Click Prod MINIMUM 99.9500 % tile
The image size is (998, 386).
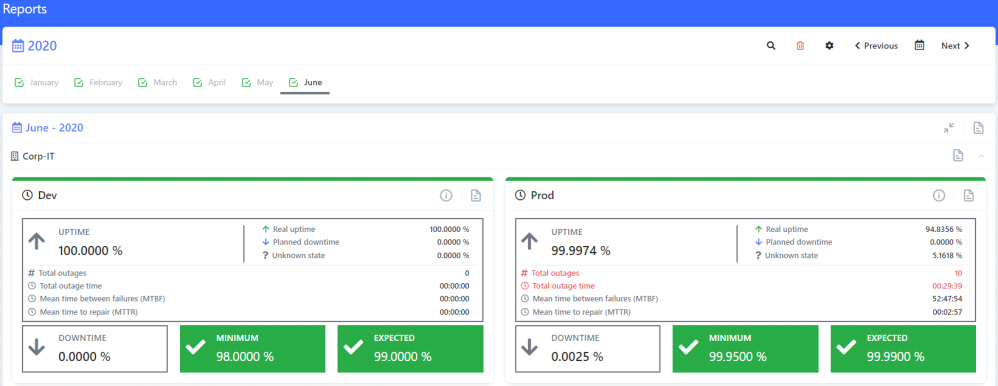[745, 348]
